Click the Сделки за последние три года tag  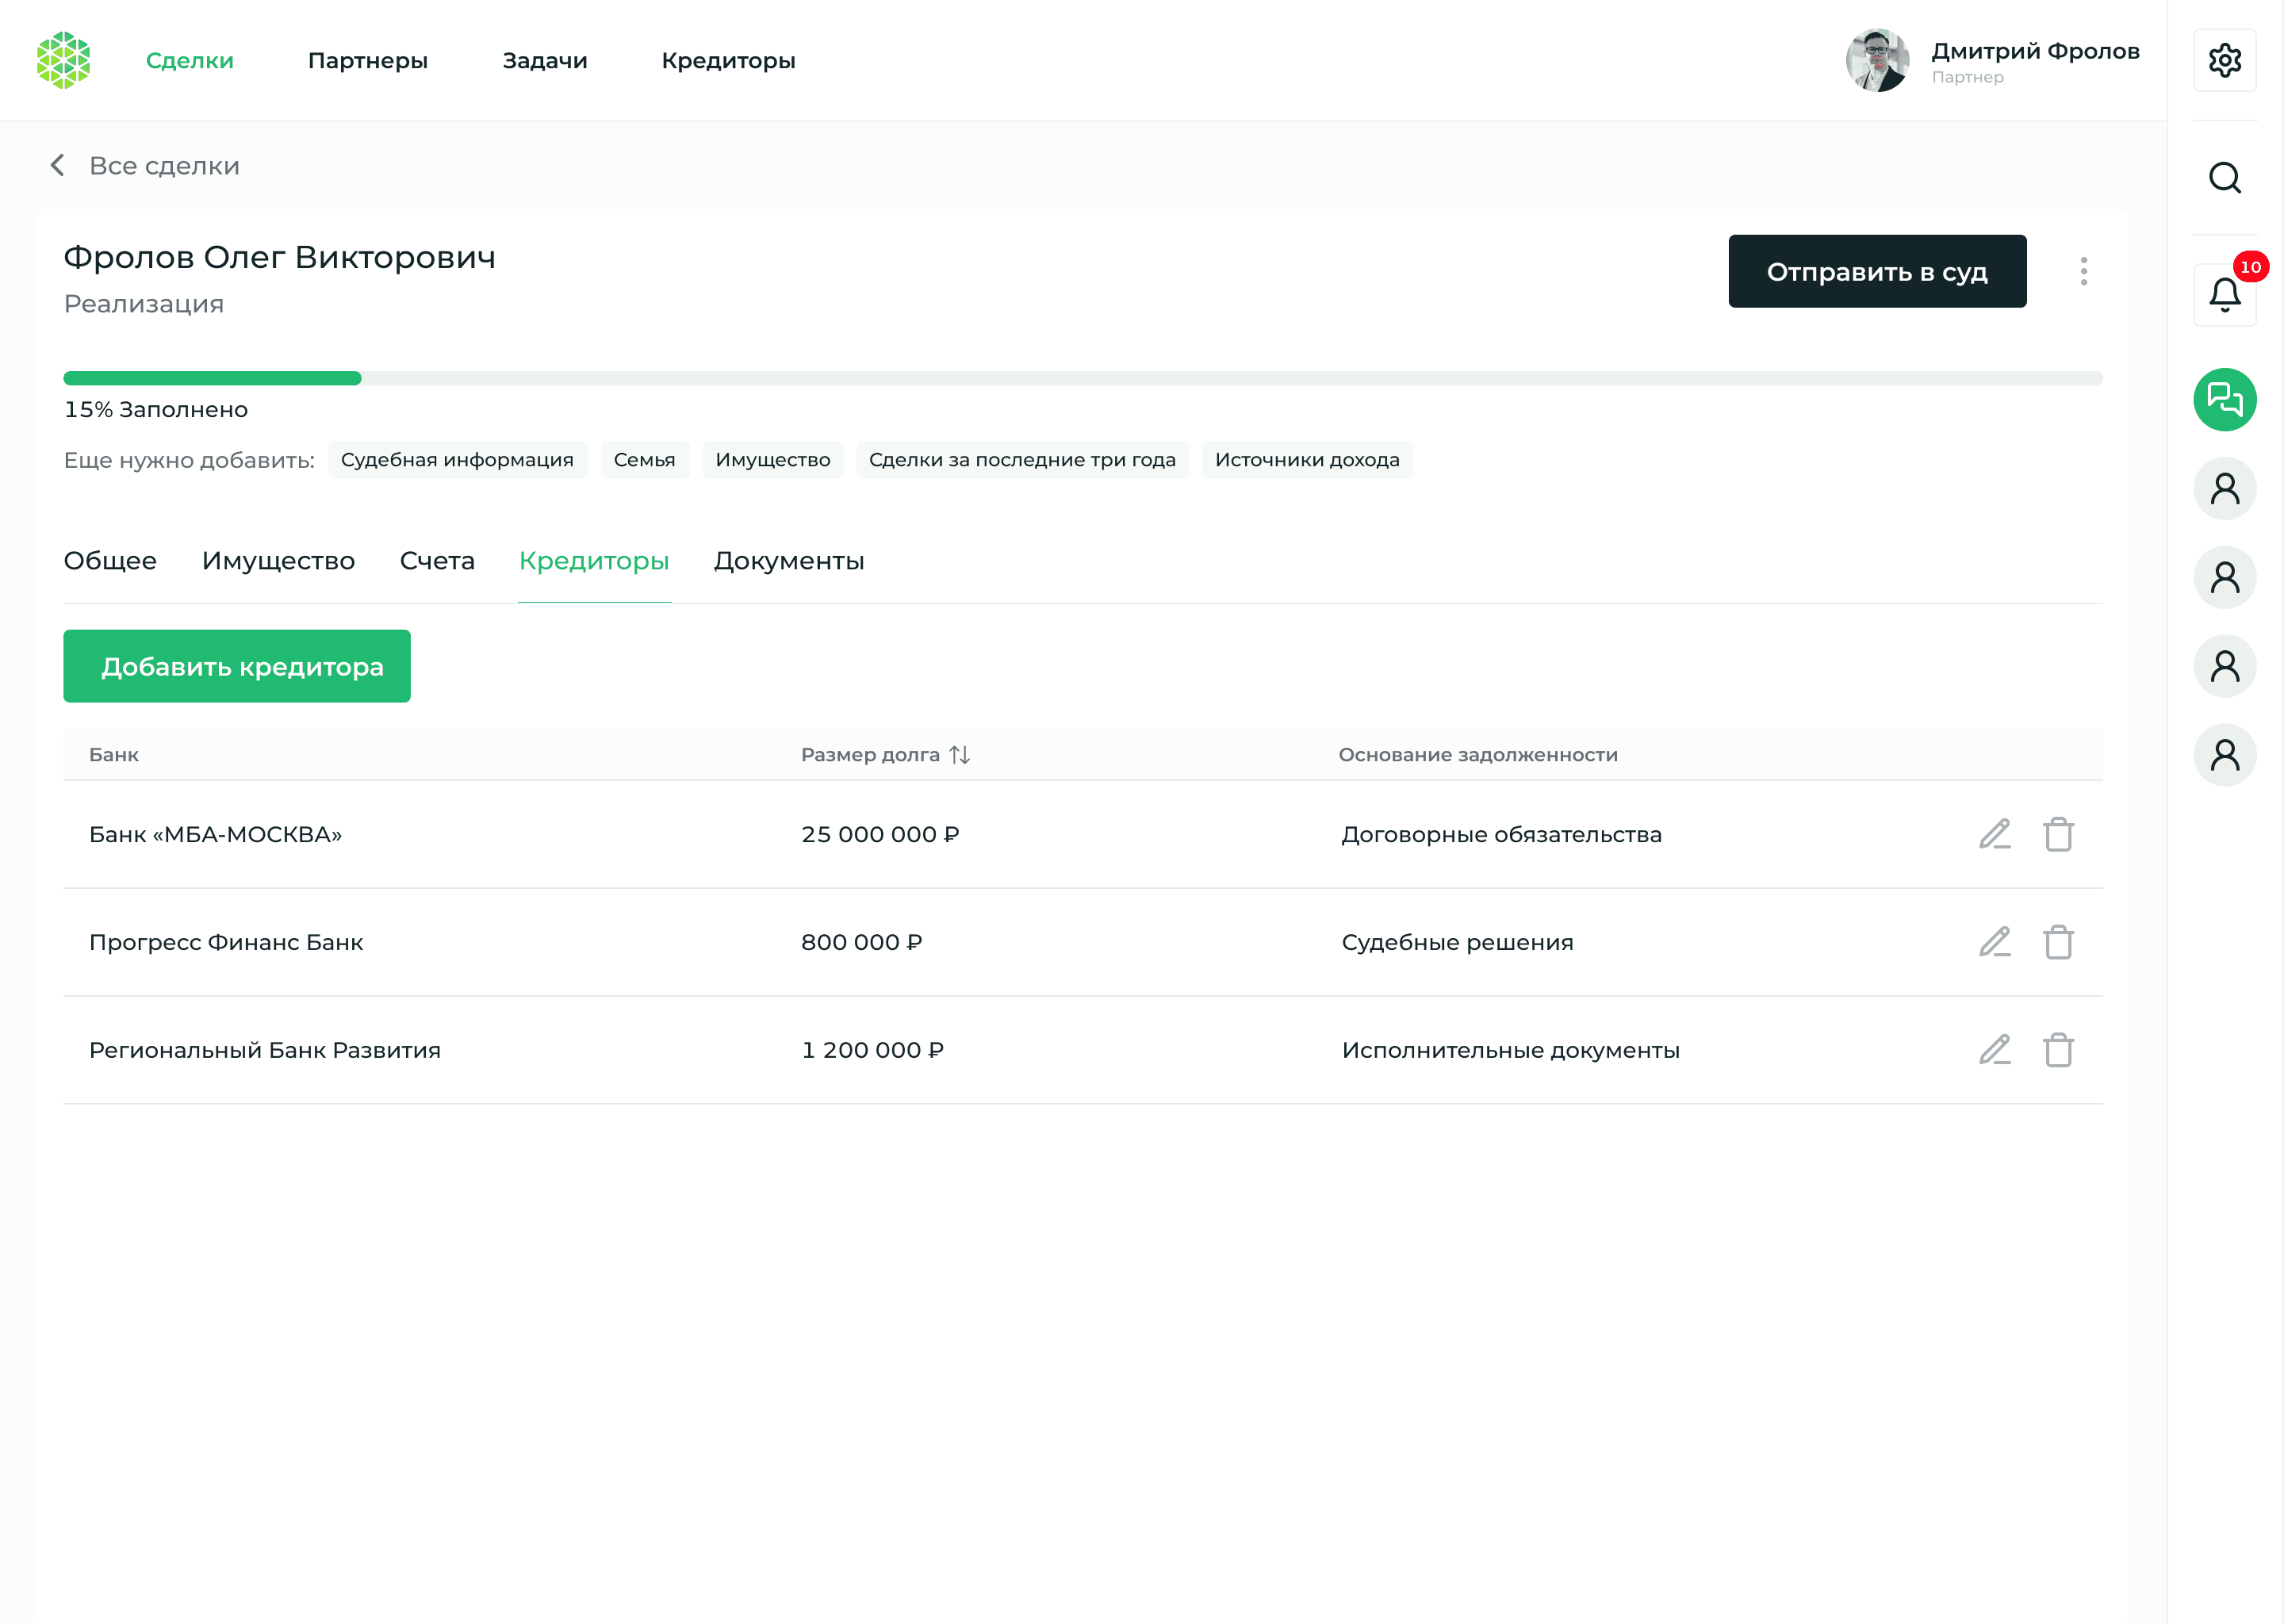click(x=1022, y=460)
